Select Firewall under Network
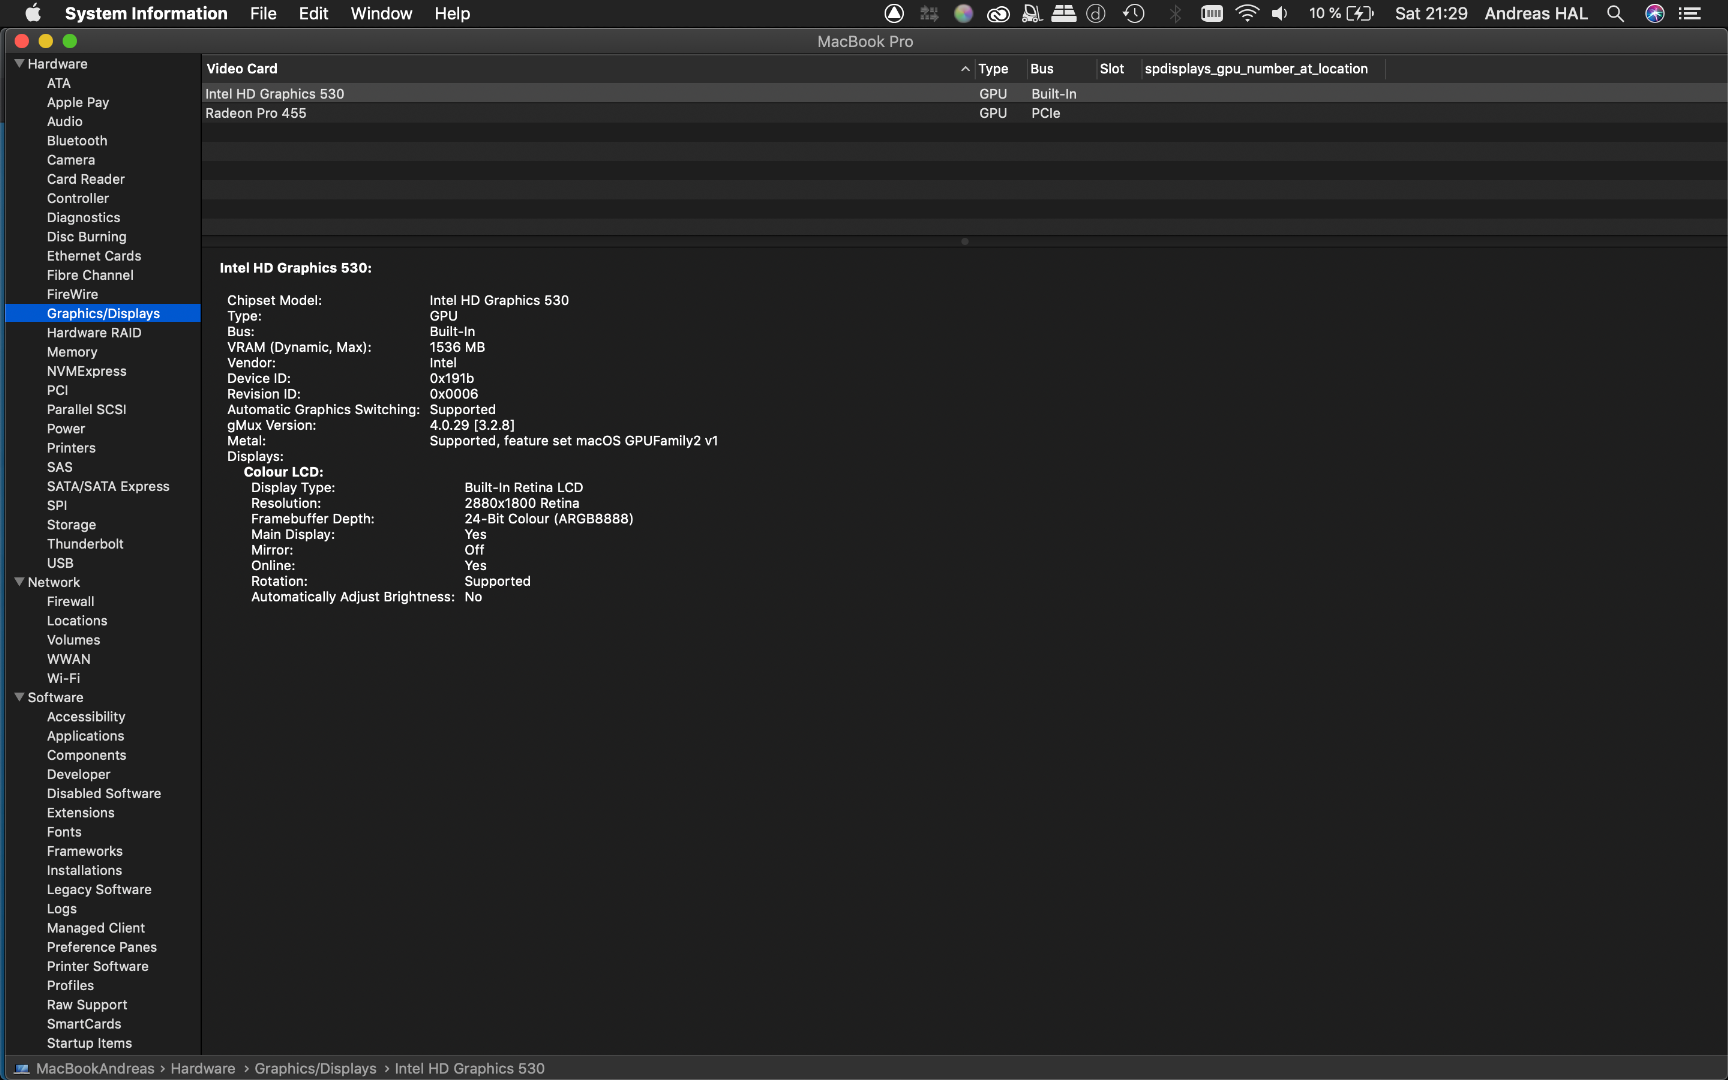The width and height of the screenshot is (1728, 1080). click(x=70, y=601)
